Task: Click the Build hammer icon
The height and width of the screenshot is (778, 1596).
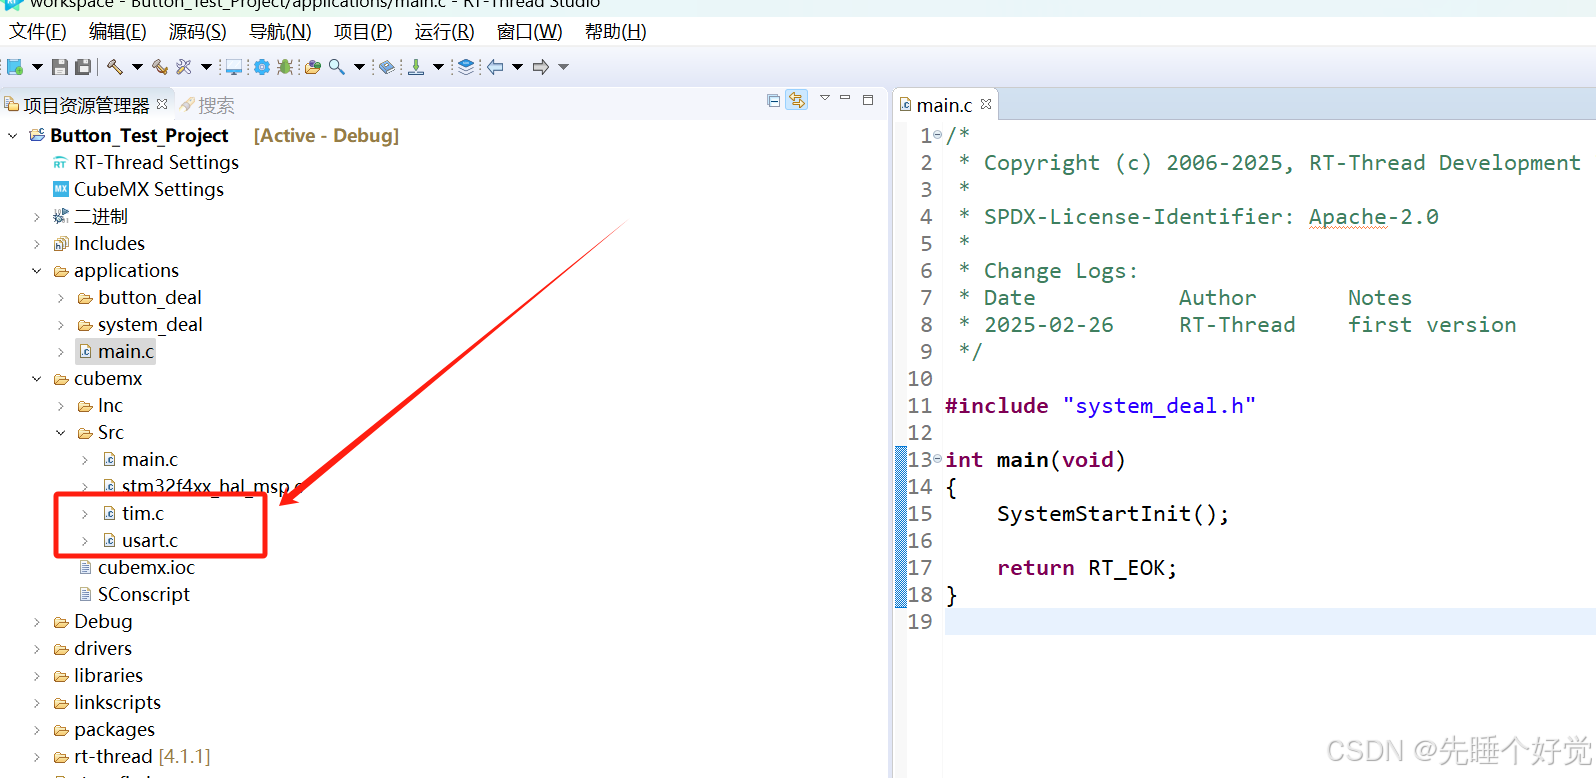Action: pos(115,67)
